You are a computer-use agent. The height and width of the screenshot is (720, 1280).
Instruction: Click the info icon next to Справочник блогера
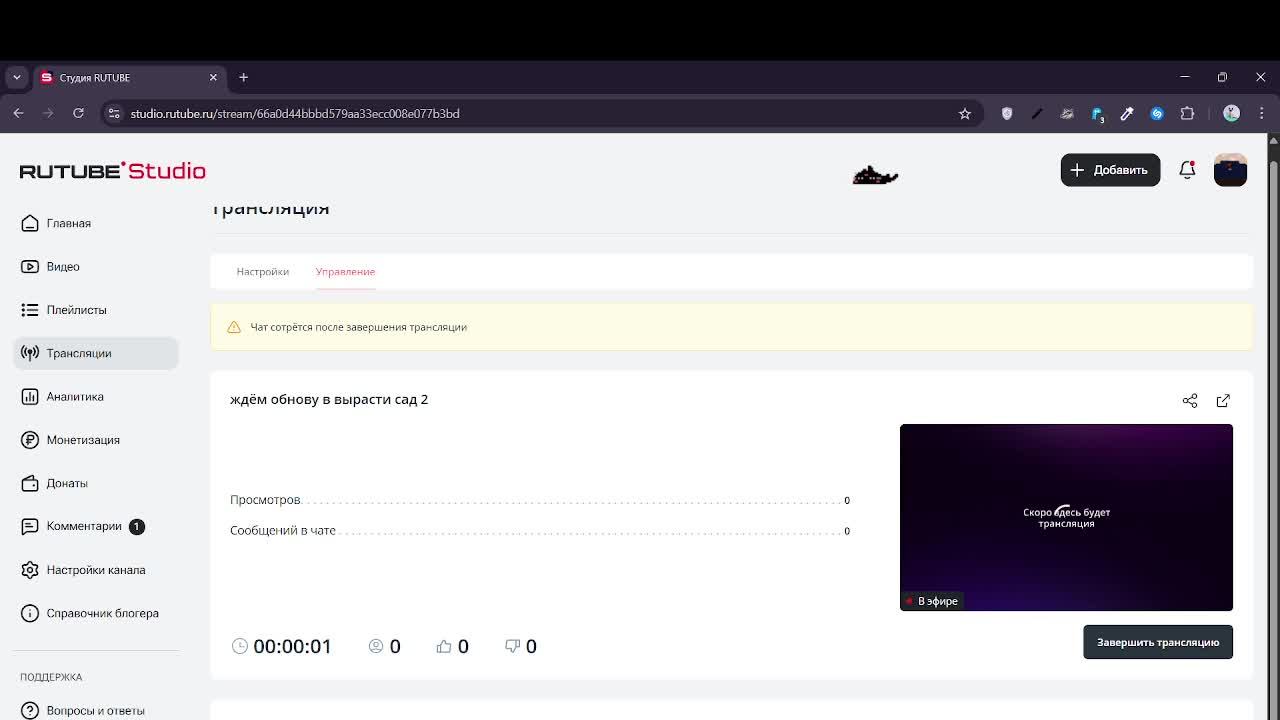30,613
